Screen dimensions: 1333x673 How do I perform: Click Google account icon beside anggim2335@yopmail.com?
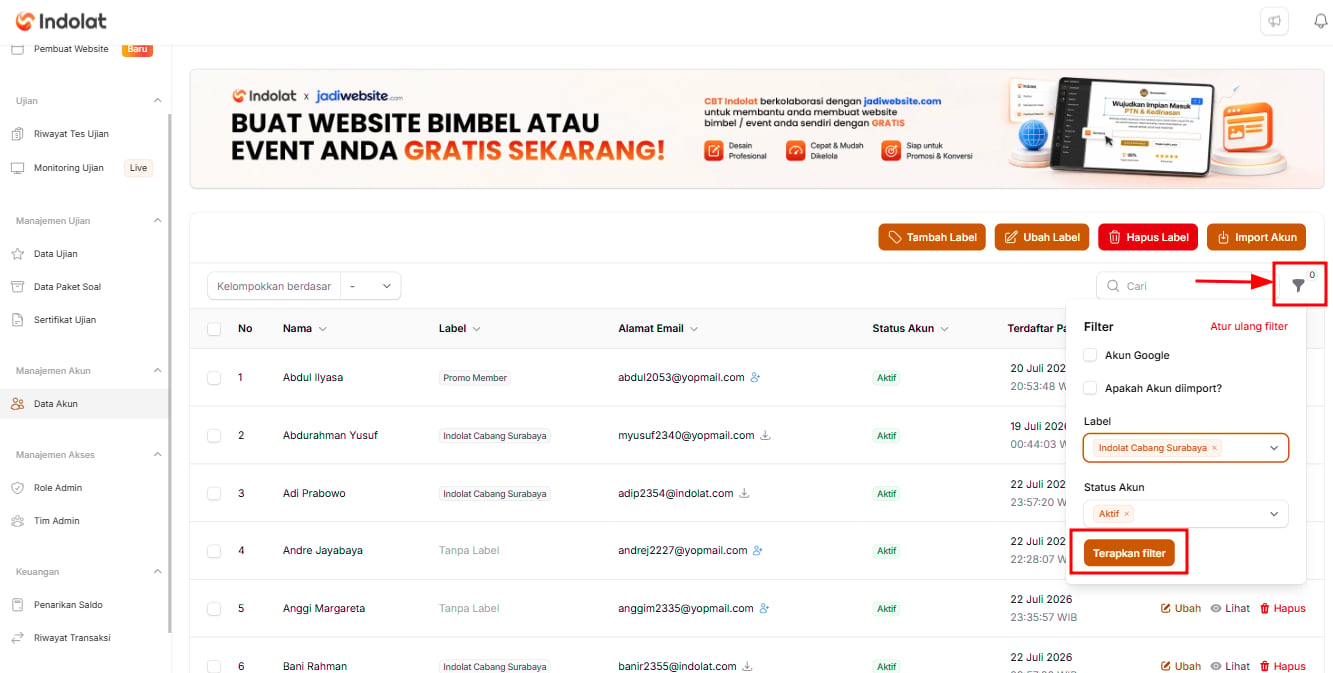pos(764,608)
